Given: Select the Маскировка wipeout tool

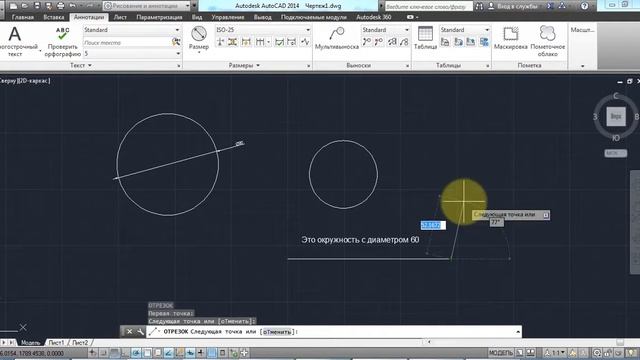Looking at the screenshot, I should point(511,38).
